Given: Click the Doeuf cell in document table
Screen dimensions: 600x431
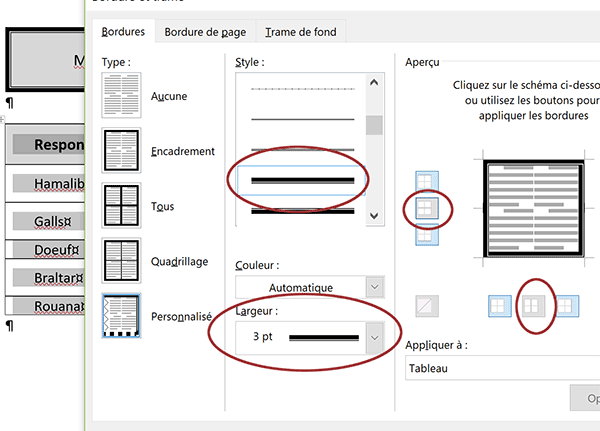Looking at the screenshot, I should point(45,250).
